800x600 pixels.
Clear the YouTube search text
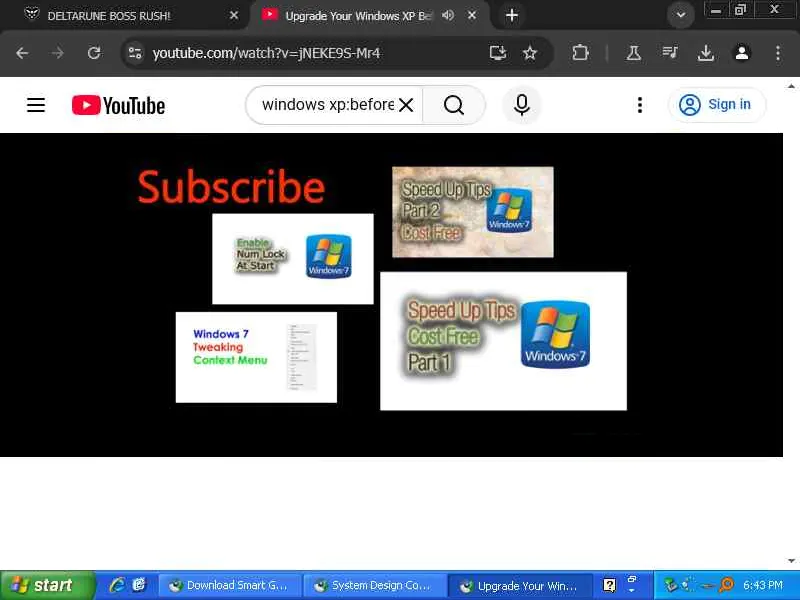[x=406, y=105]
